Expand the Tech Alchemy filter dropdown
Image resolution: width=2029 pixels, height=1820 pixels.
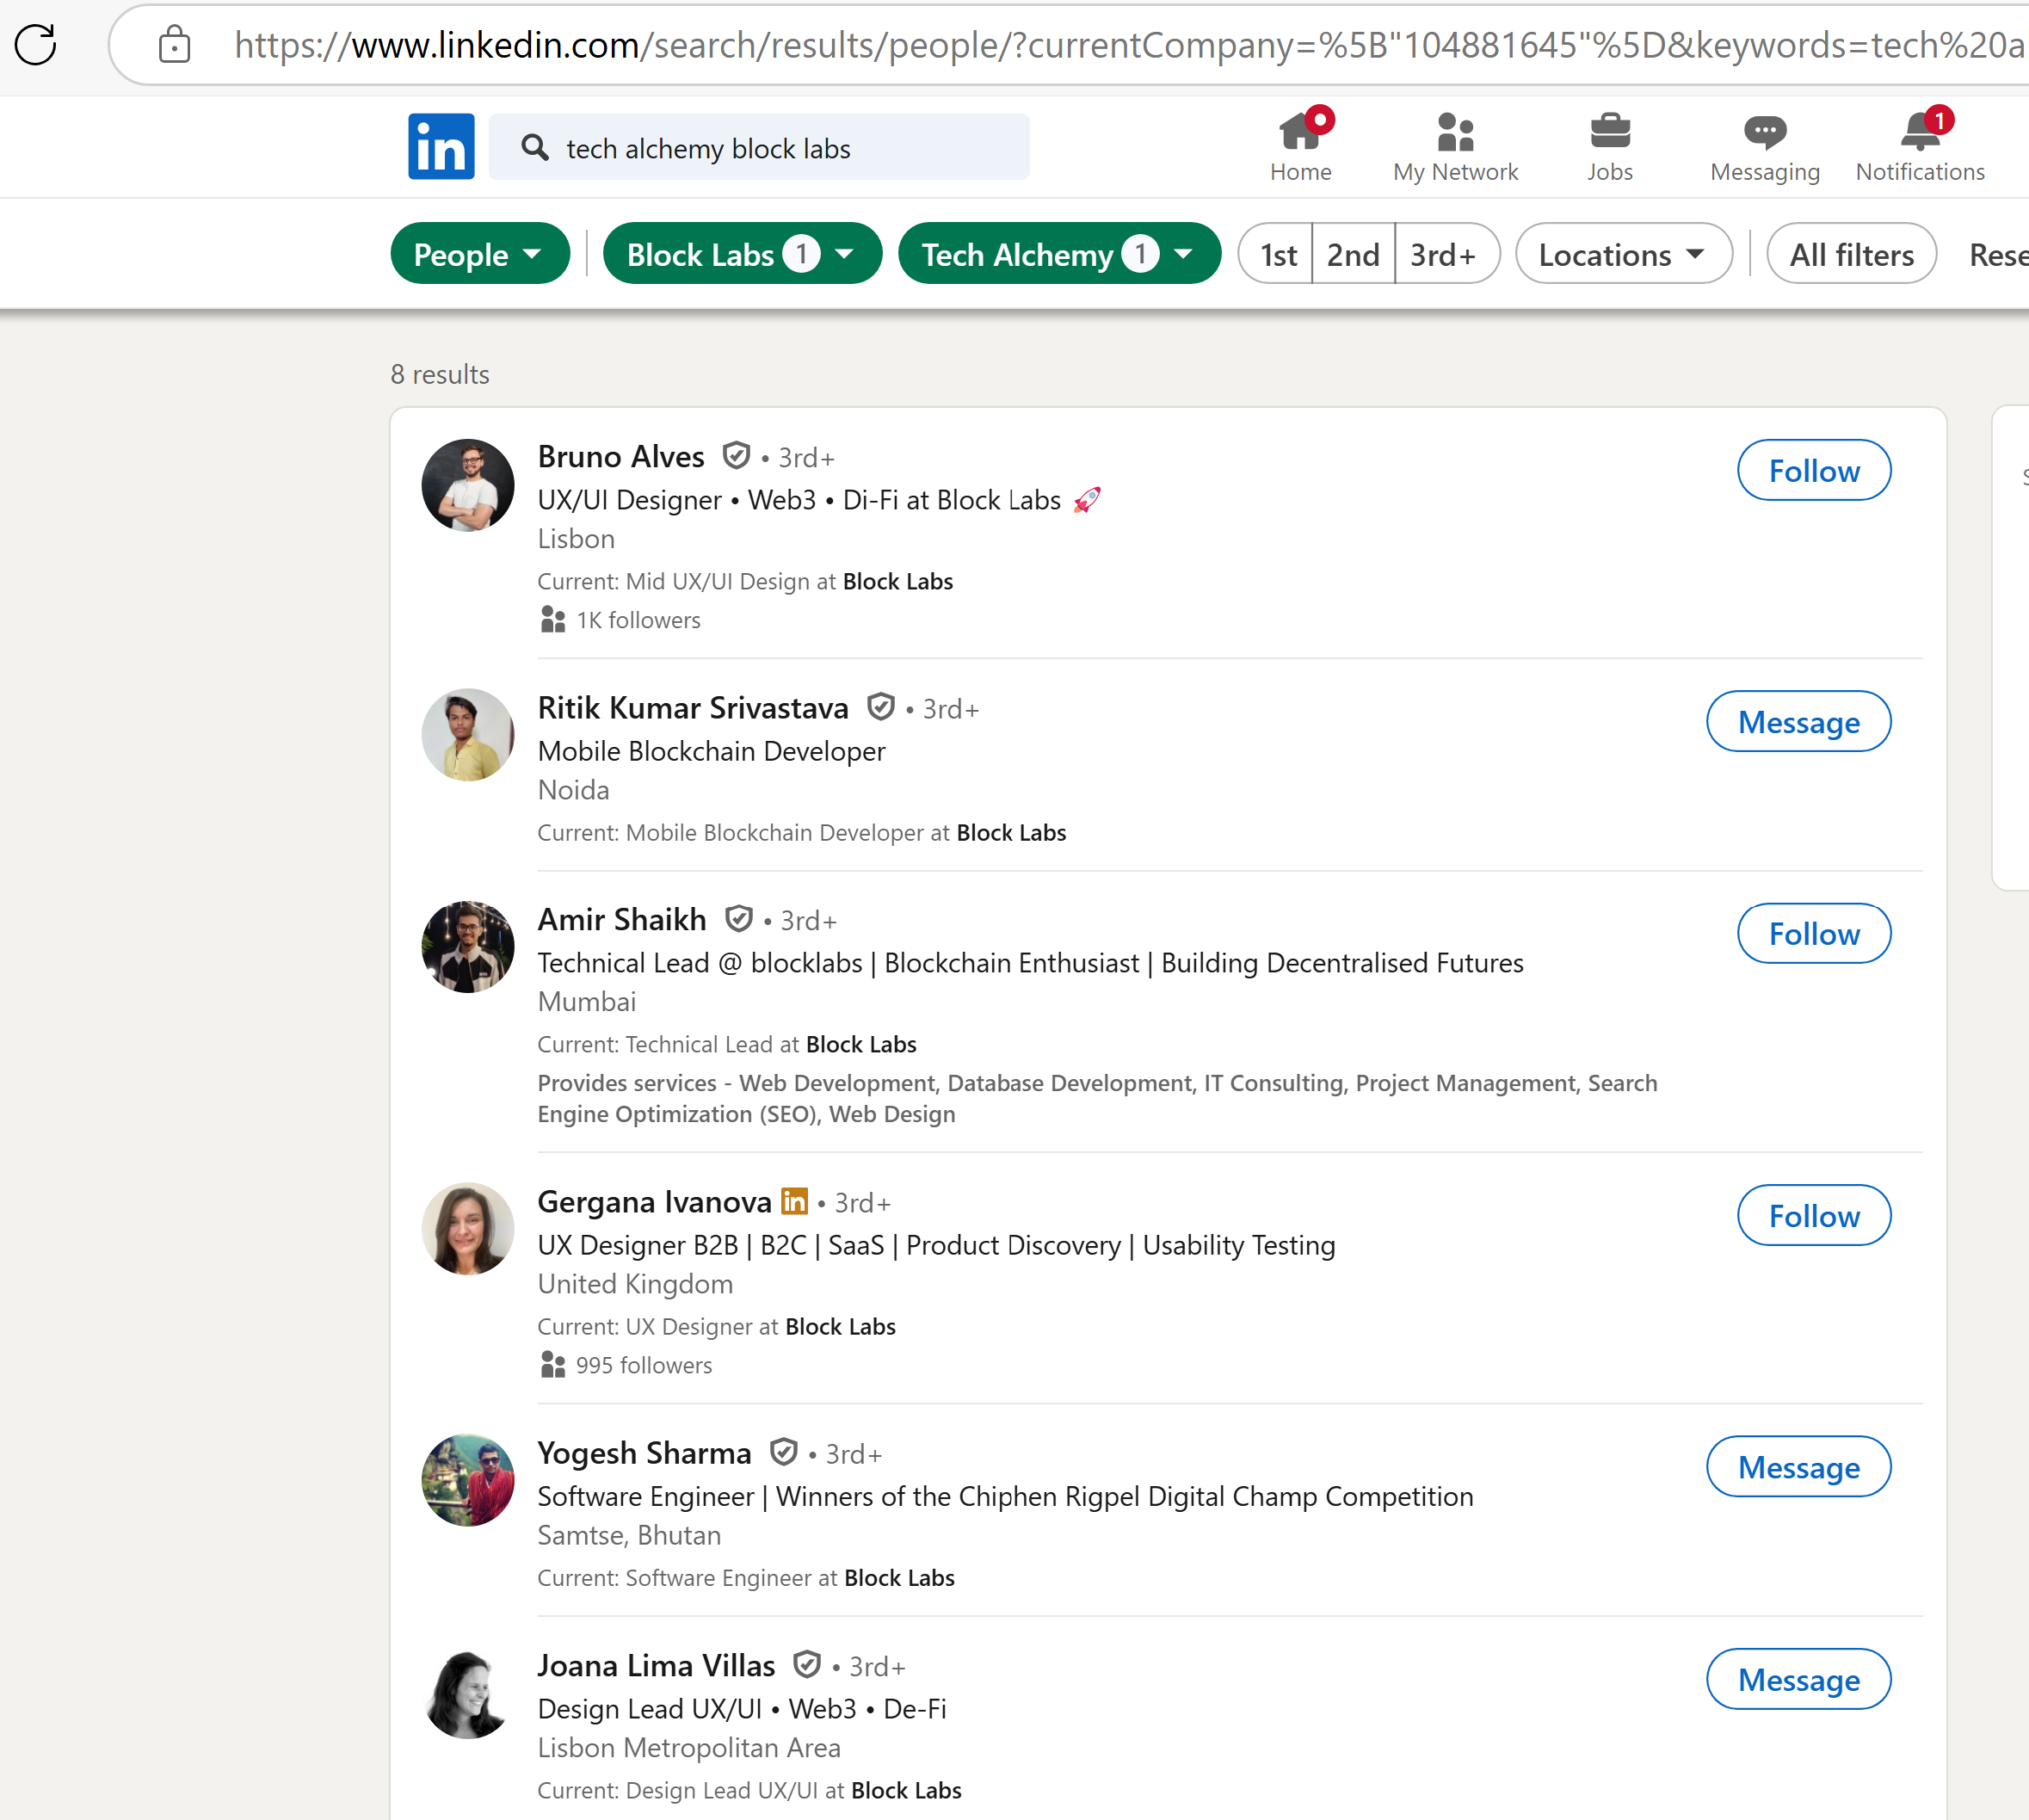click(x=1059, y=255)
